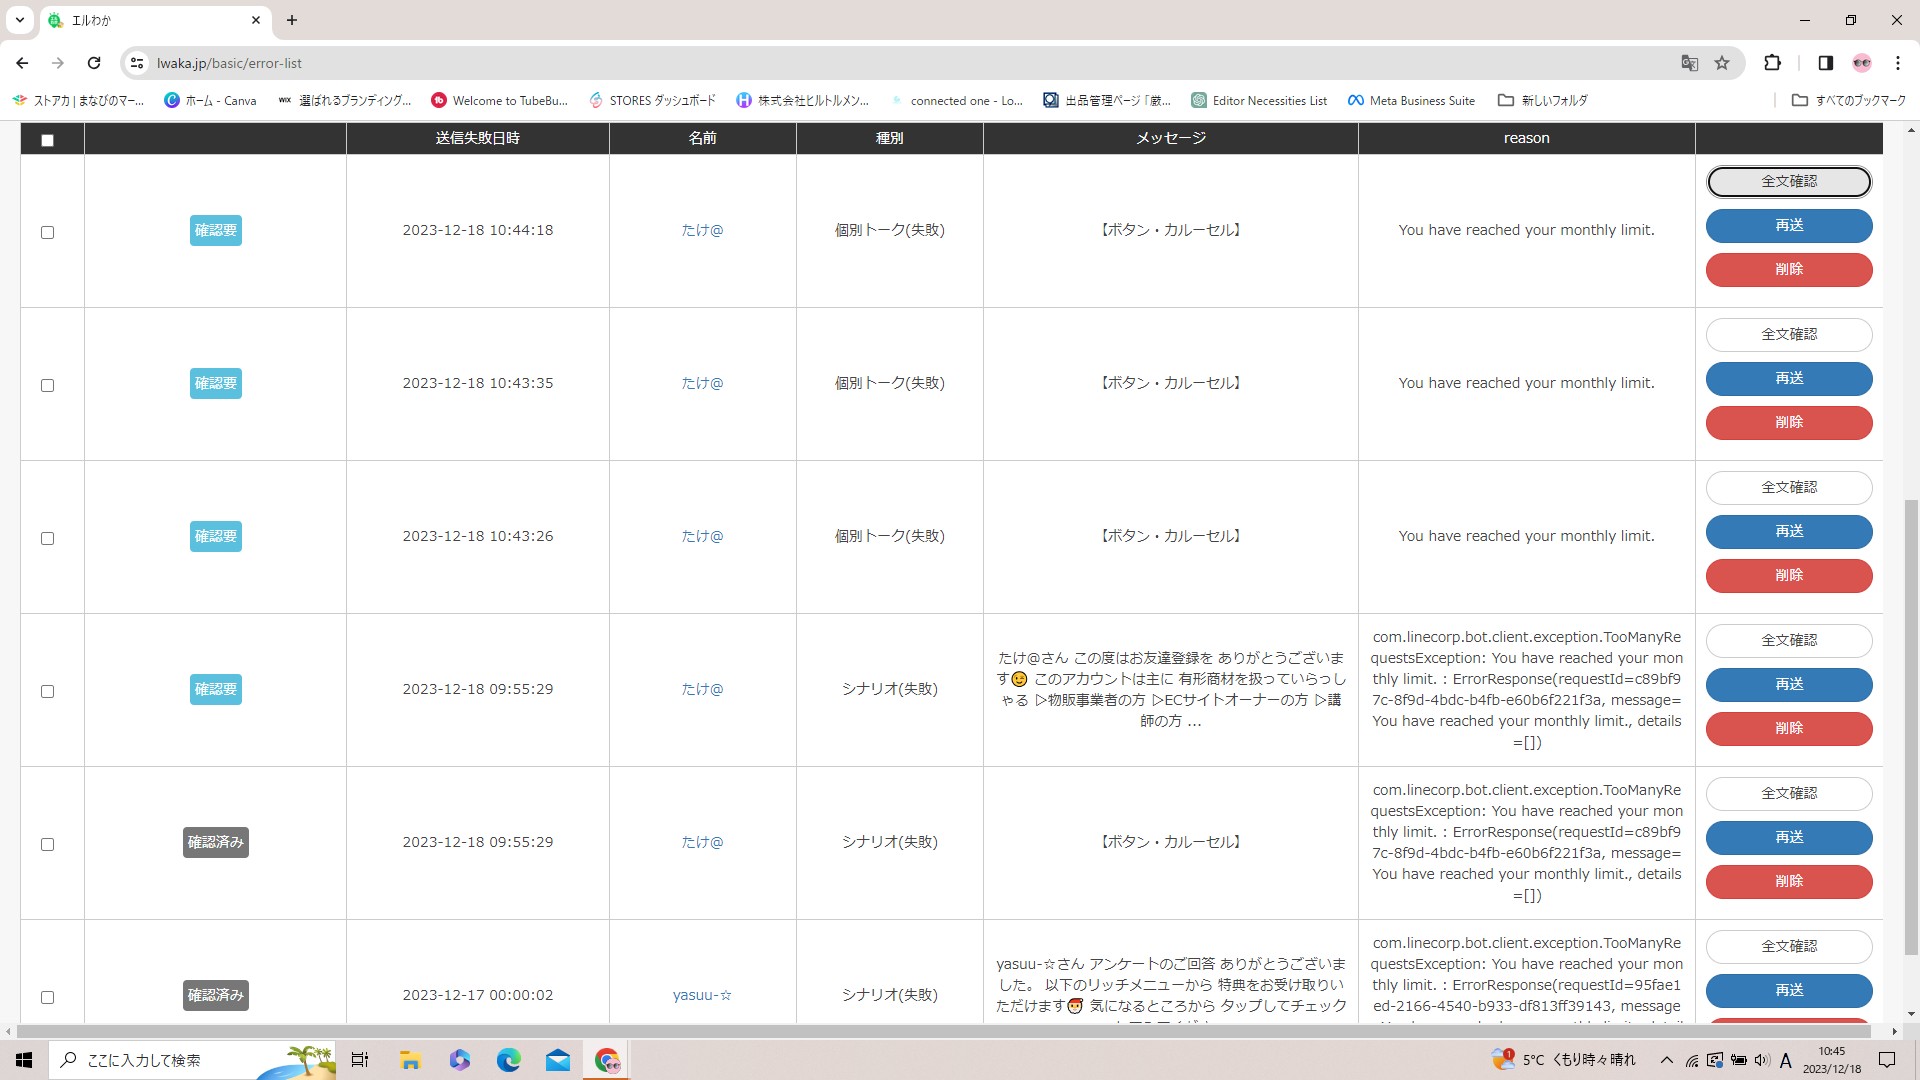The width and height of the screenshot is (1920, 1080).
Task: Click 確認済み badge in the yasuu-☆ row
Action: click(x=216, y=995)
